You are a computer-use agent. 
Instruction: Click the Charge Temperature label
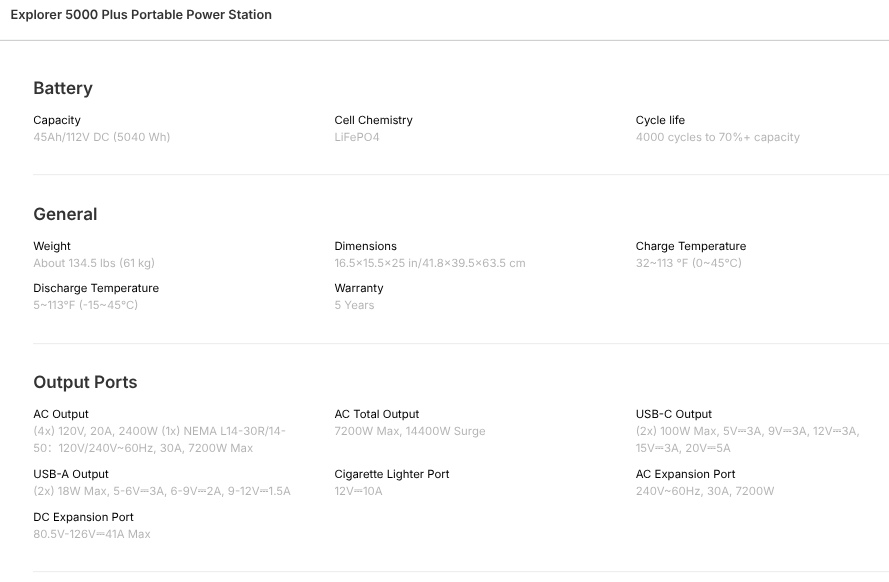click(x=691, y=246)
